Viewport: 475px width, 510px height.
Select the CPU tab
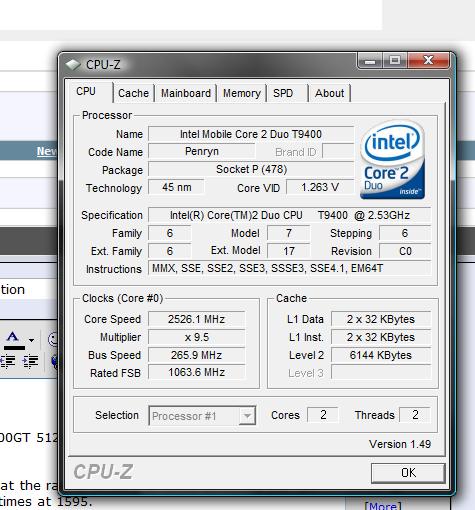pyautogui.click(x=86, y=91)
